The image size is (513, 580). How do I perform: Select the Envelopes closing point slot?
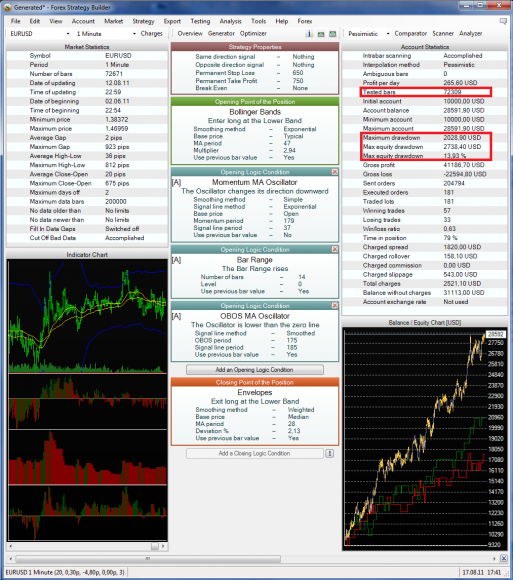click(255, 412)
